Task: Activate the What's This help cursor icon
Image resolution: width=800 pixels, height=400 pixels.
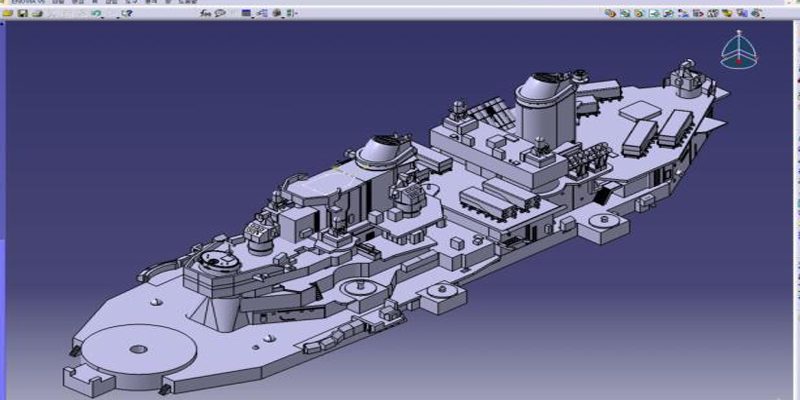Action: coord(127,14)
